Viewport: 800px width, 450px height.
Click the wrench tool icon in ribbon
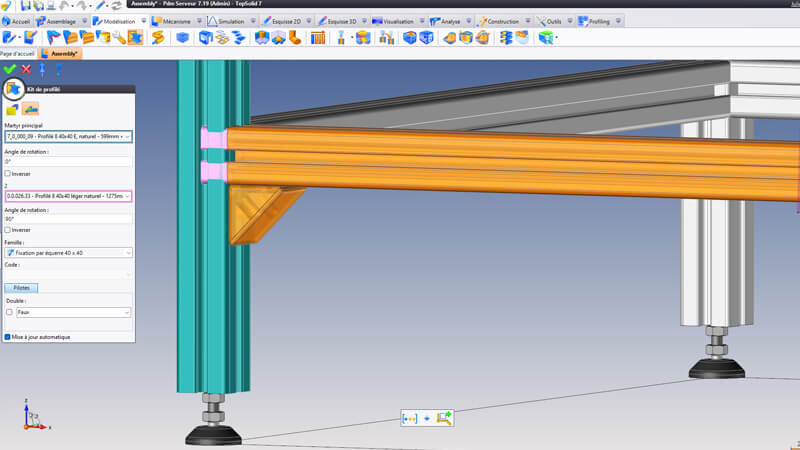click(x=119, y=38)
